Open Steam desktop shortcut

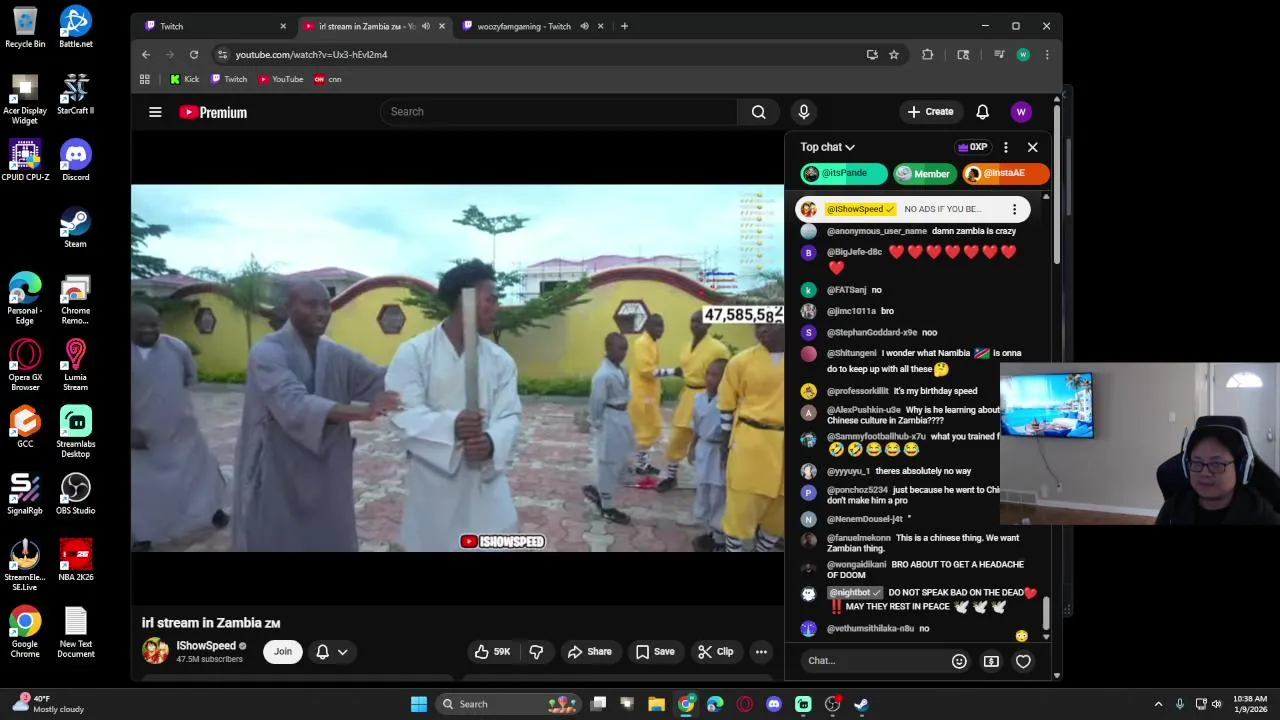point(76,228)
